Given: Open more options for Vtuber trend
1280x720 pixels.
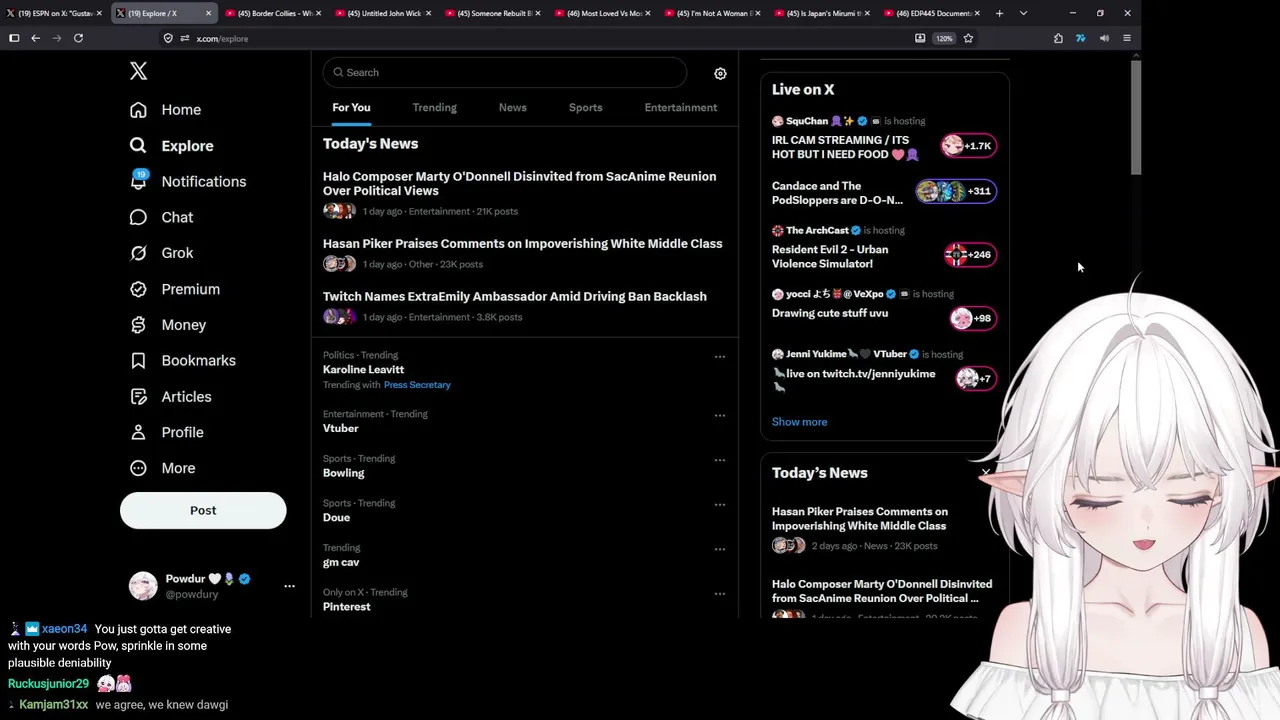Looking at the screenshot, I should tap(719, 415).
